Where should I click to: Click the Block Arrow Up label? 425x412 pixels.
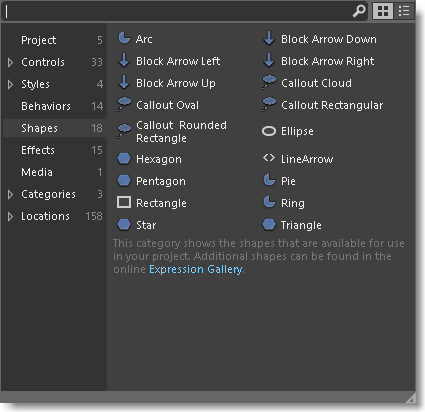(x=176, y=83)
